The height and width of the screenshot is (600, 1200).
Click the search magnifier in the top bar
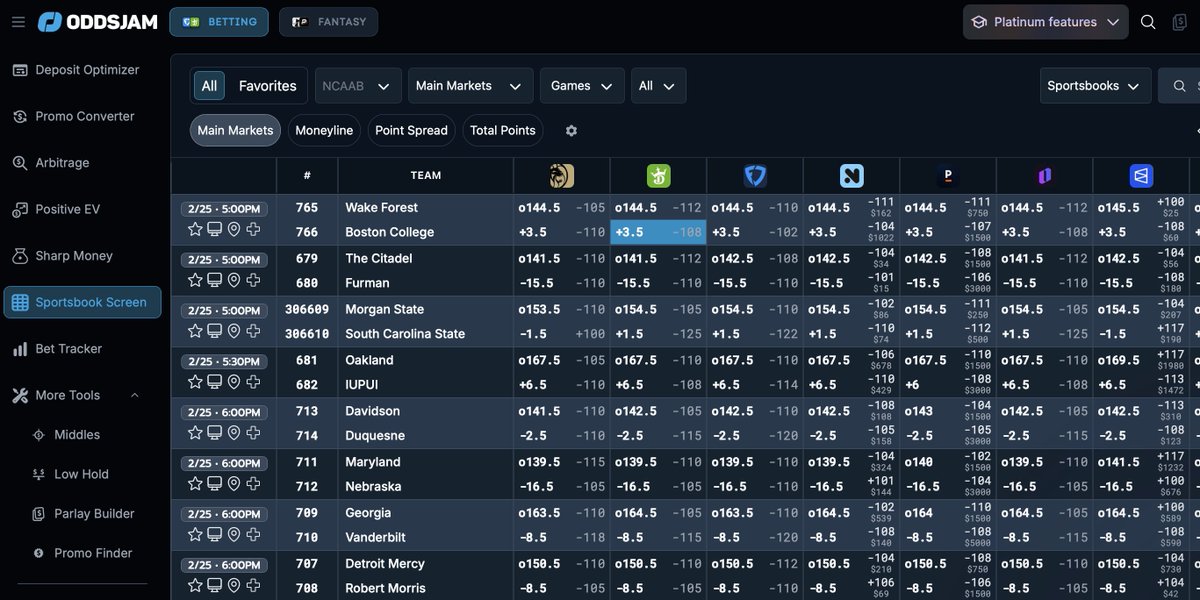(1148, 20)
